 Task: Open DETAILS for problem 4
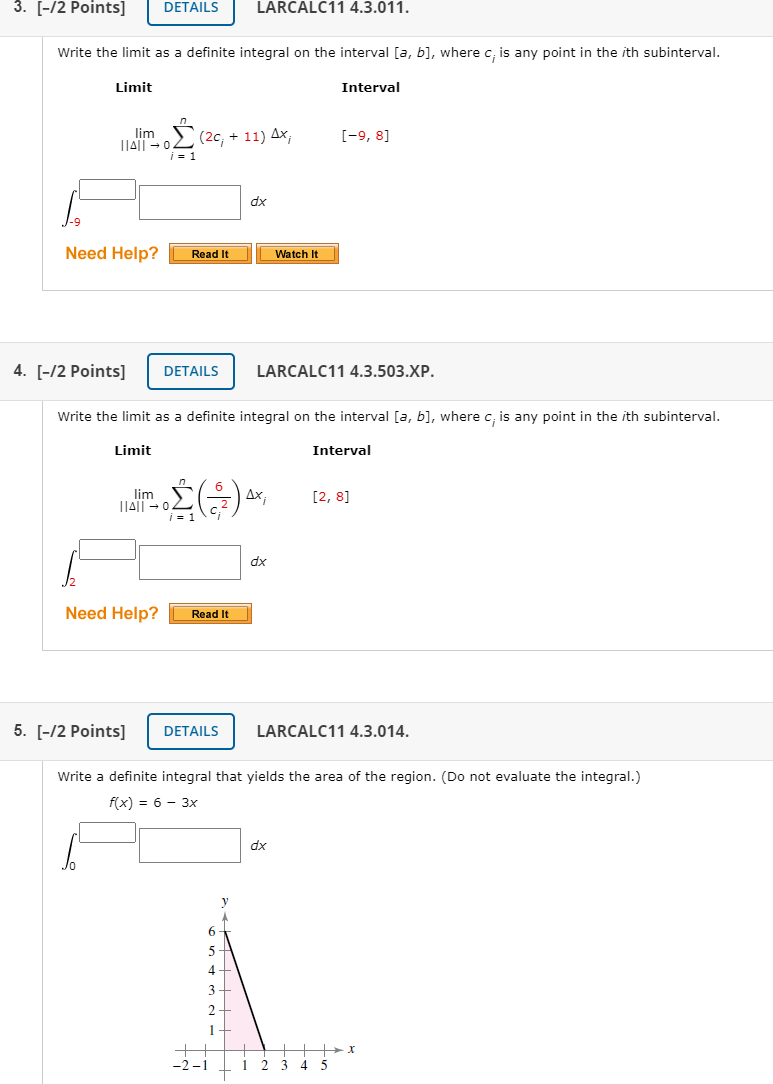[190, 371]
